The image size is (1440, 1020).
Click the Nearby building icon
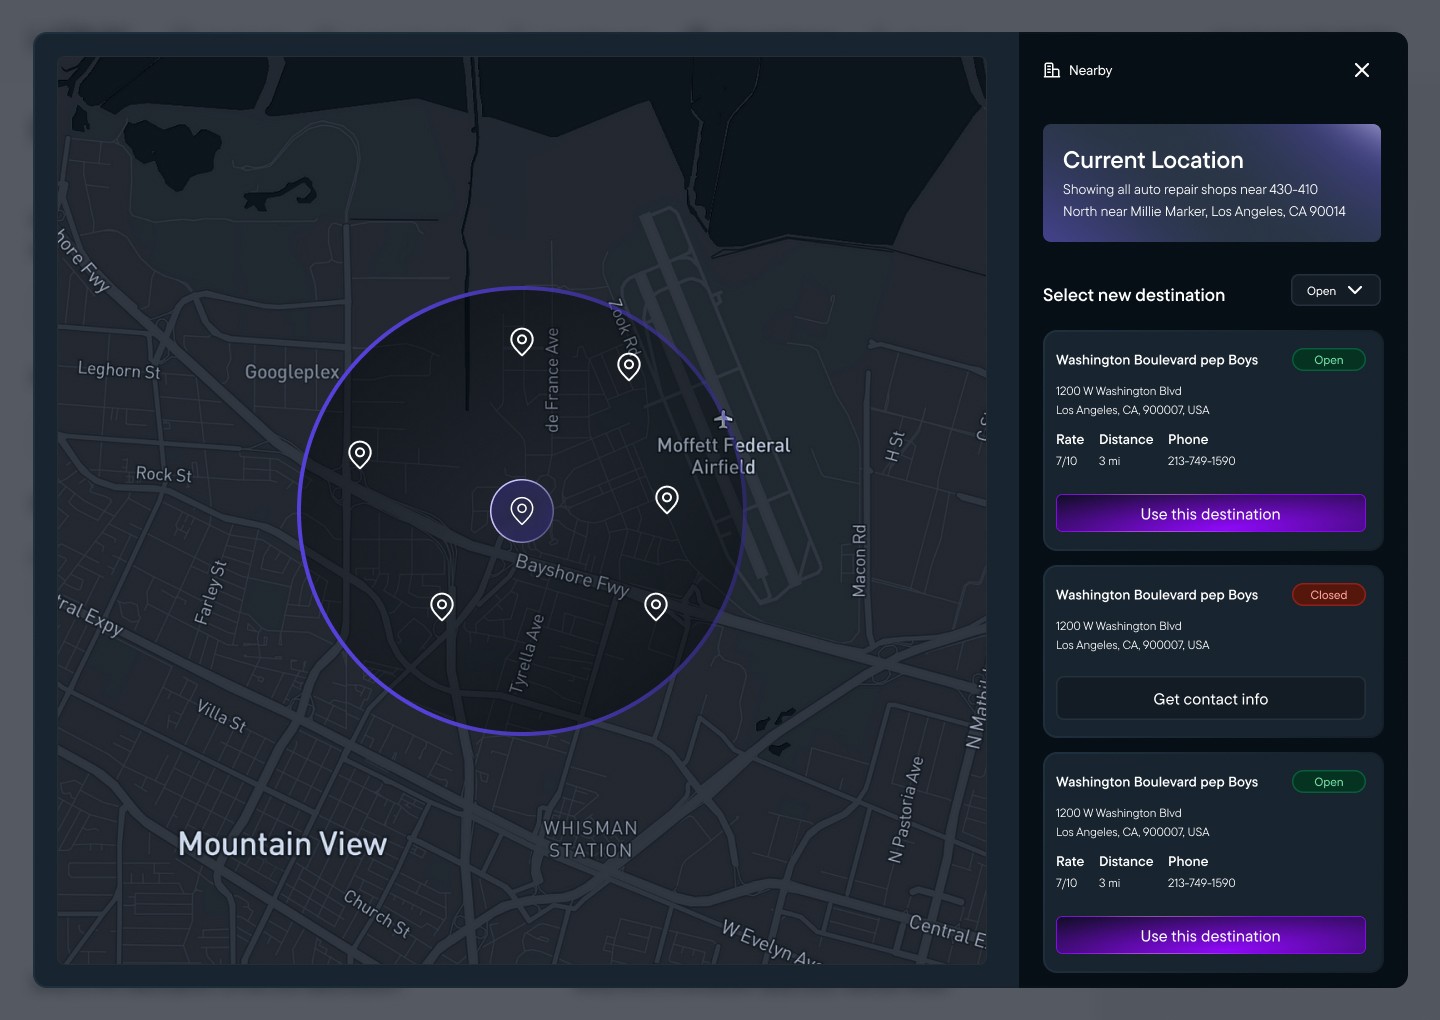[x=1052, y=70]
